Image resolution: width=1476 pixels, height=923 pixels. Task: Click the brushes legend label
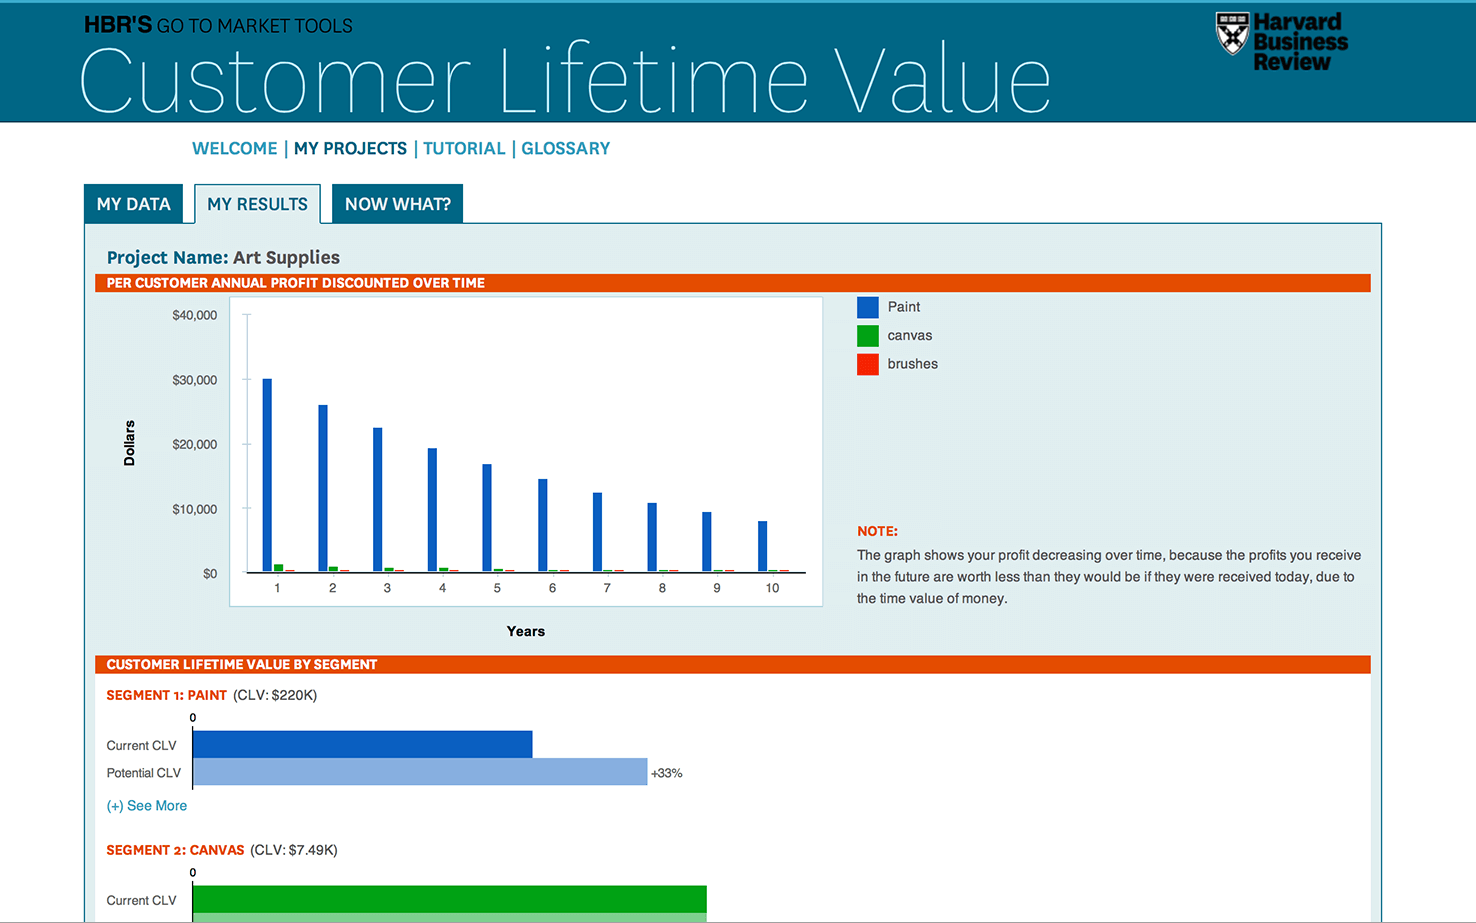[913, 364]
